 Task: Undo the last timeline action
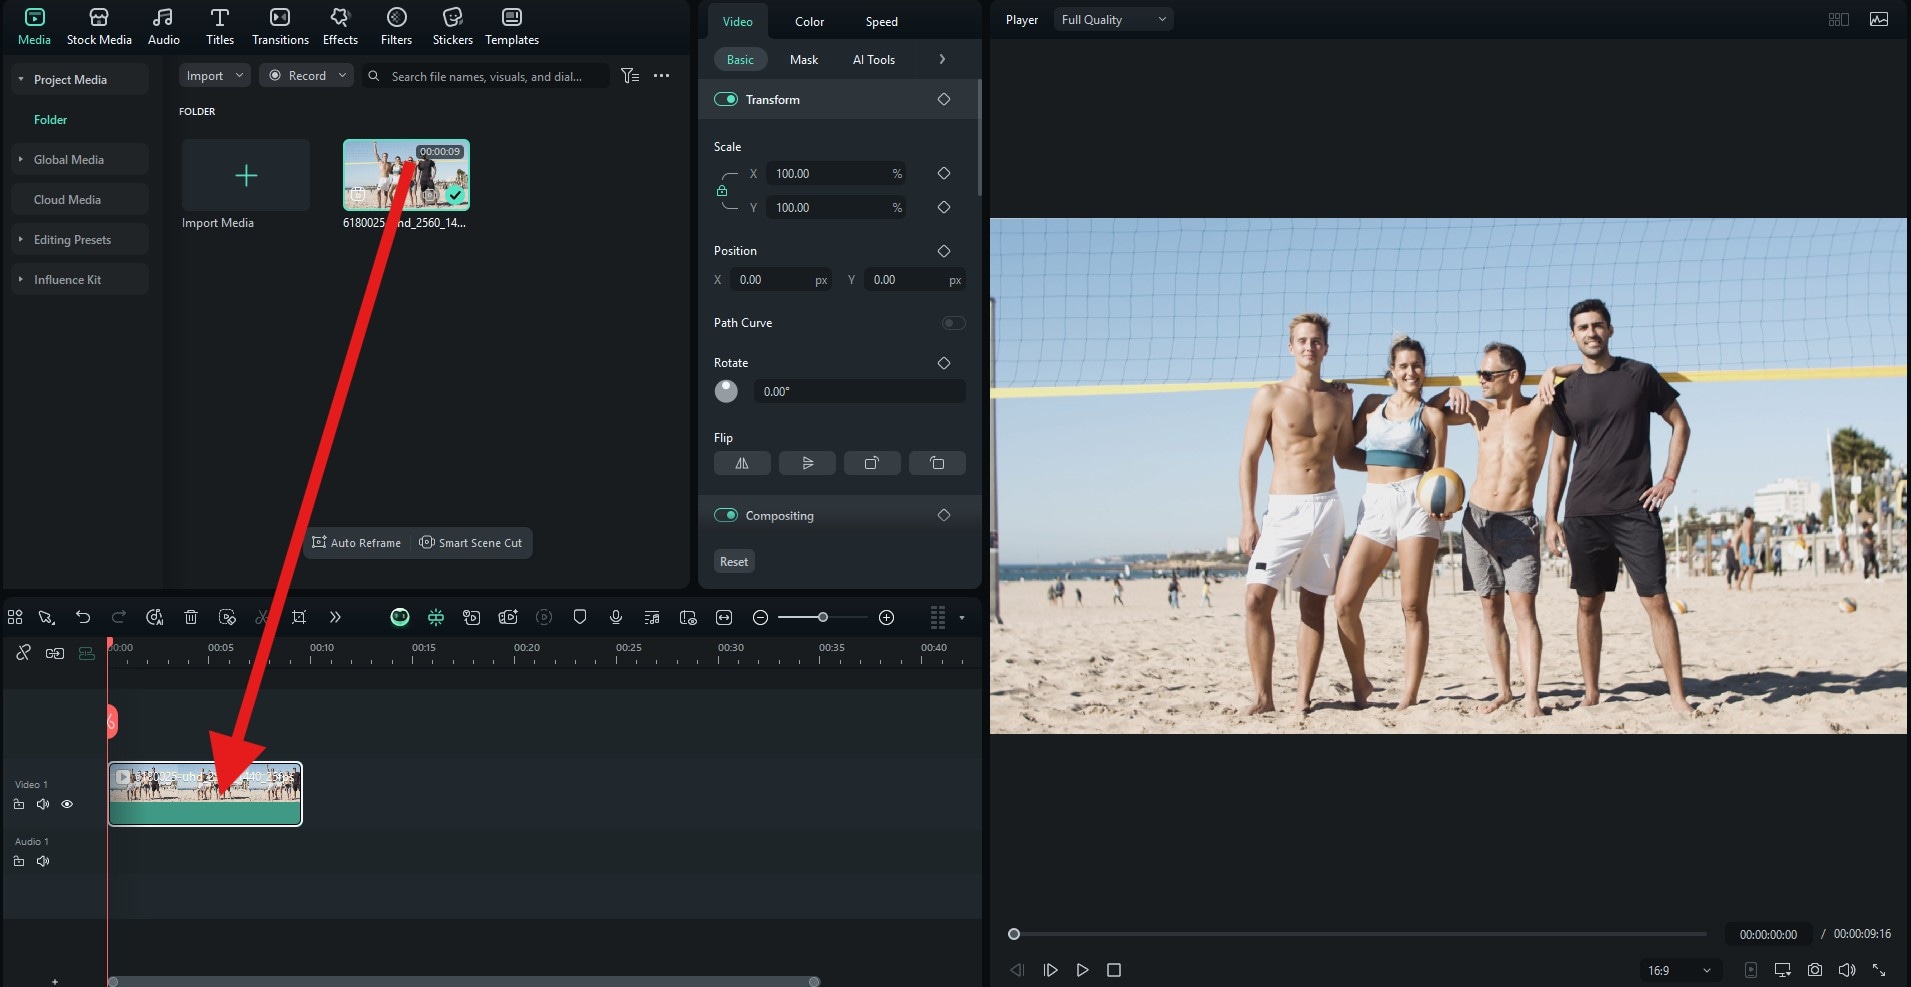83,617
